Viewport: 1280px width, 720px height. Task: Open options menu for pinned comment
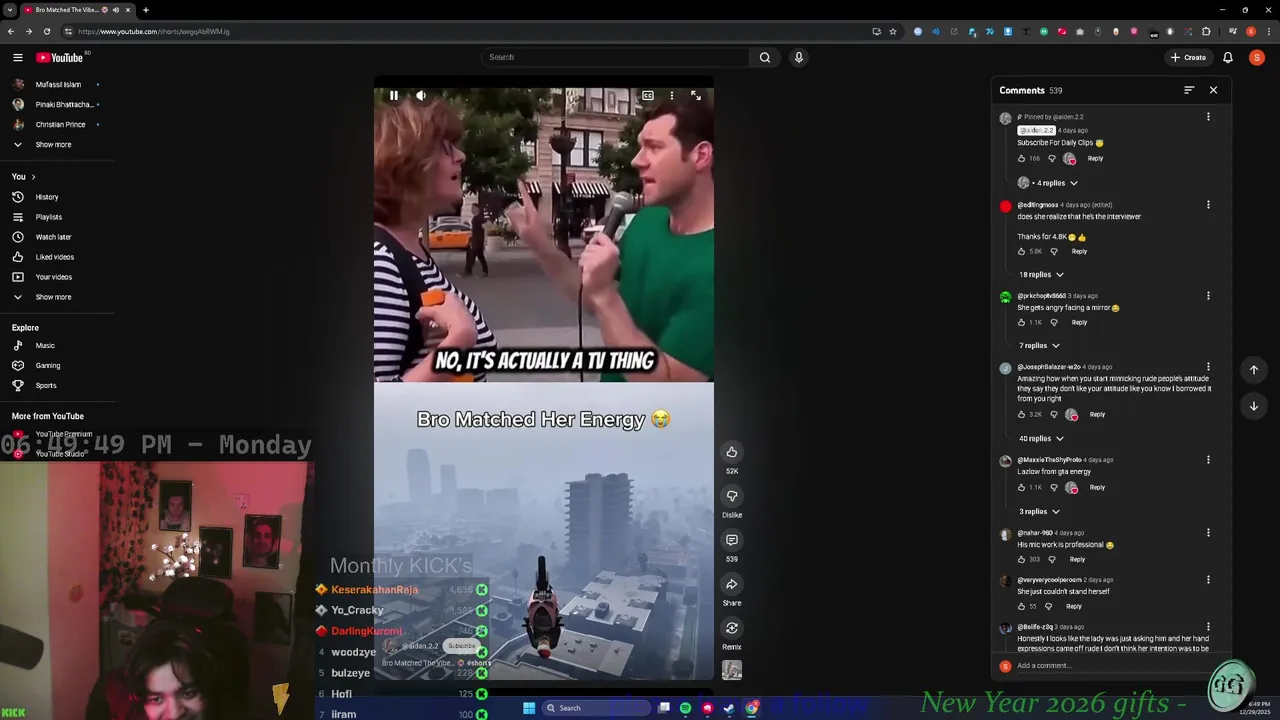pyautogui.click(x=1208, y=117)
